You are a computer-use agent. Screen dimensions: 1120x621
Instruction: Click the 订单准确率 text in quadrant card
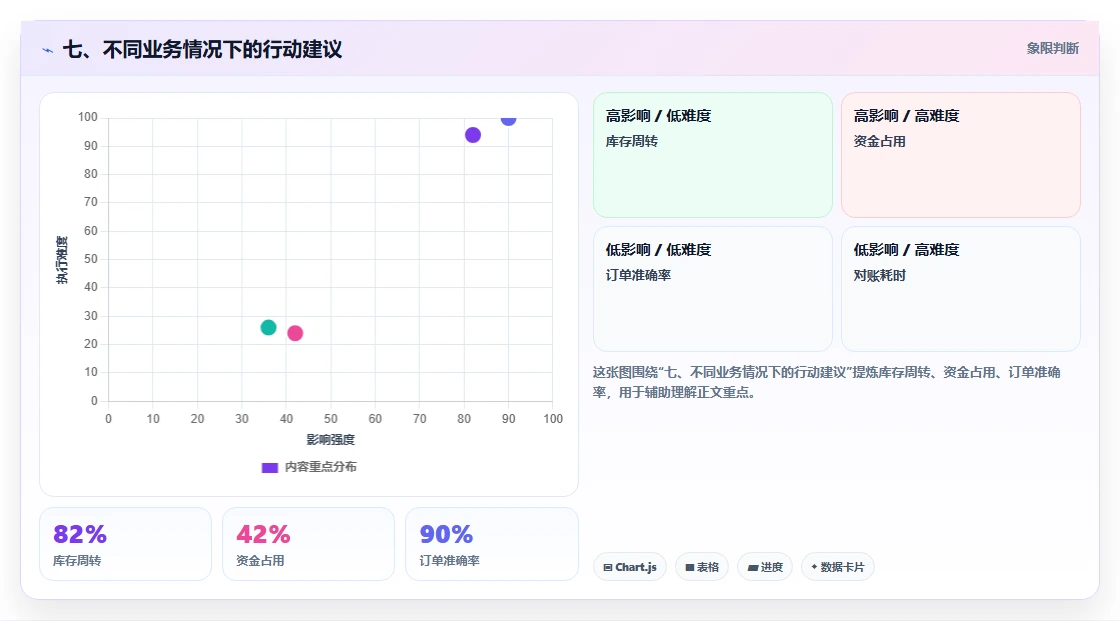pos(639,275)
